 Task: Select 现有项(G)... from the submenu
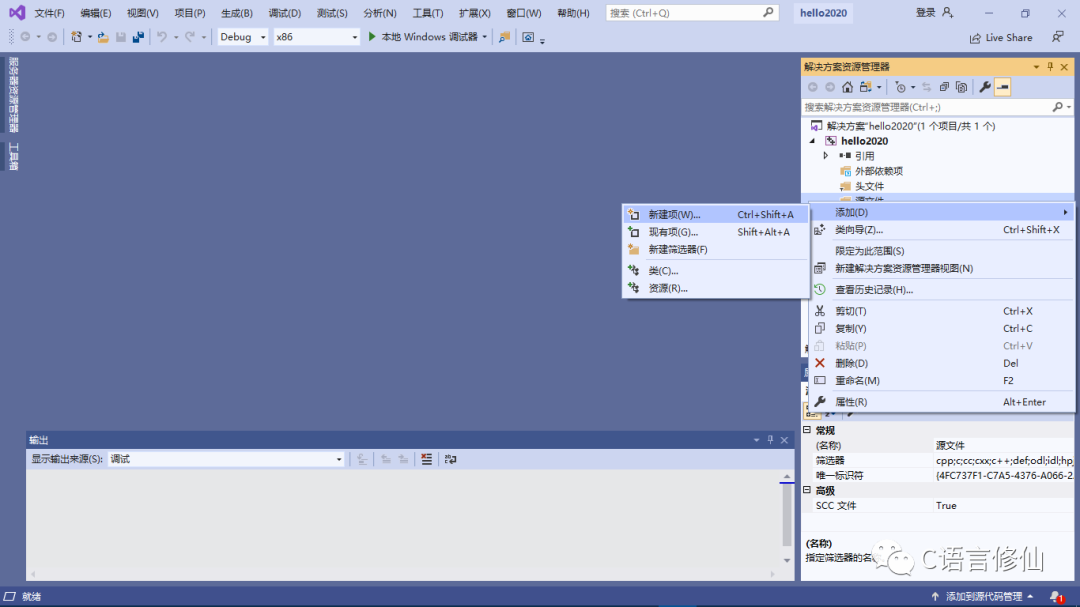(x=715, y=232)
